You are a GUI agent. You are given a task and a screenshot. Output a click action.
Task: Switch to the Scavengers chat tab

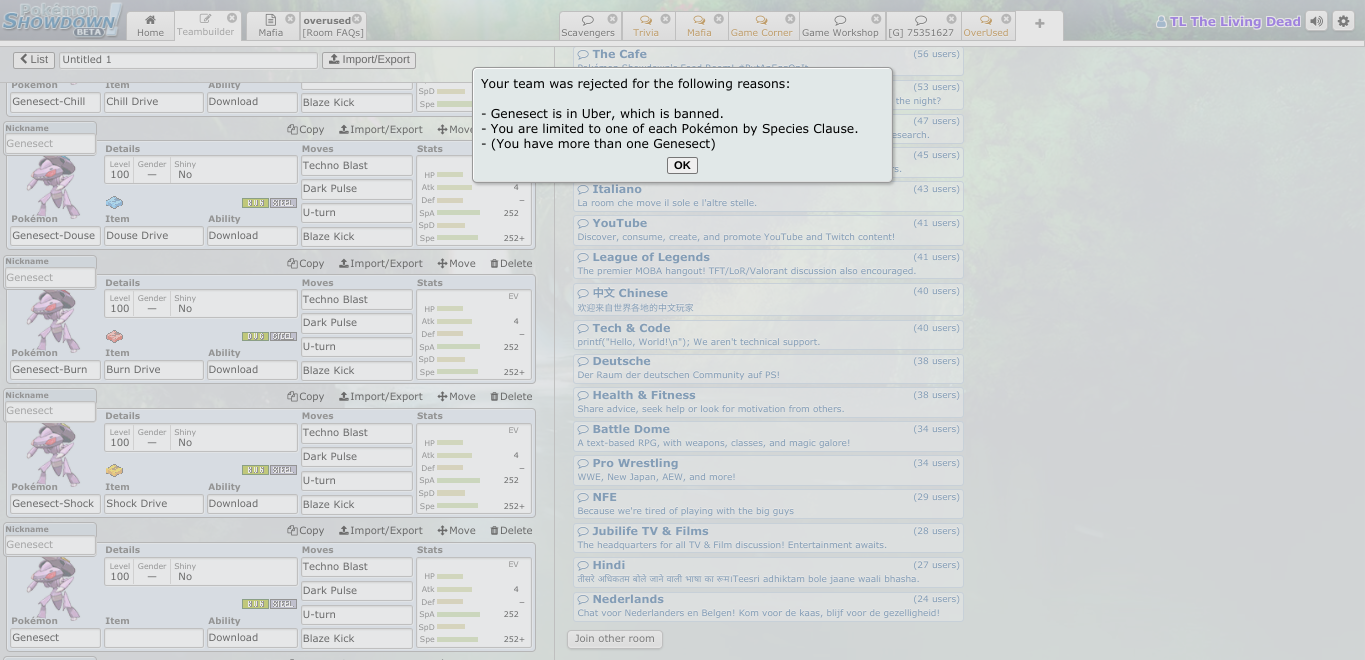pos(590,25)
